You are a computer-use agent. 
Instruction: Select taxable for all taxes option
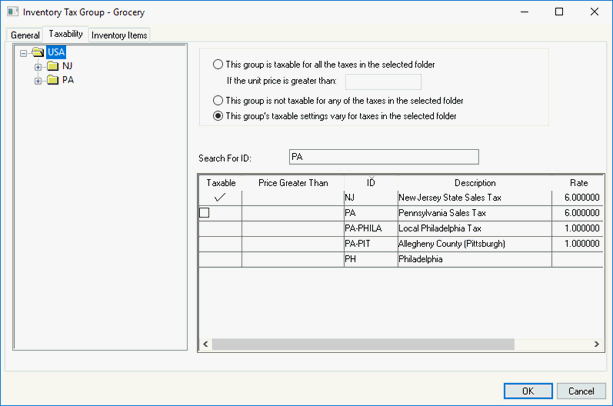pyautogui.click(x=218, y=65)
